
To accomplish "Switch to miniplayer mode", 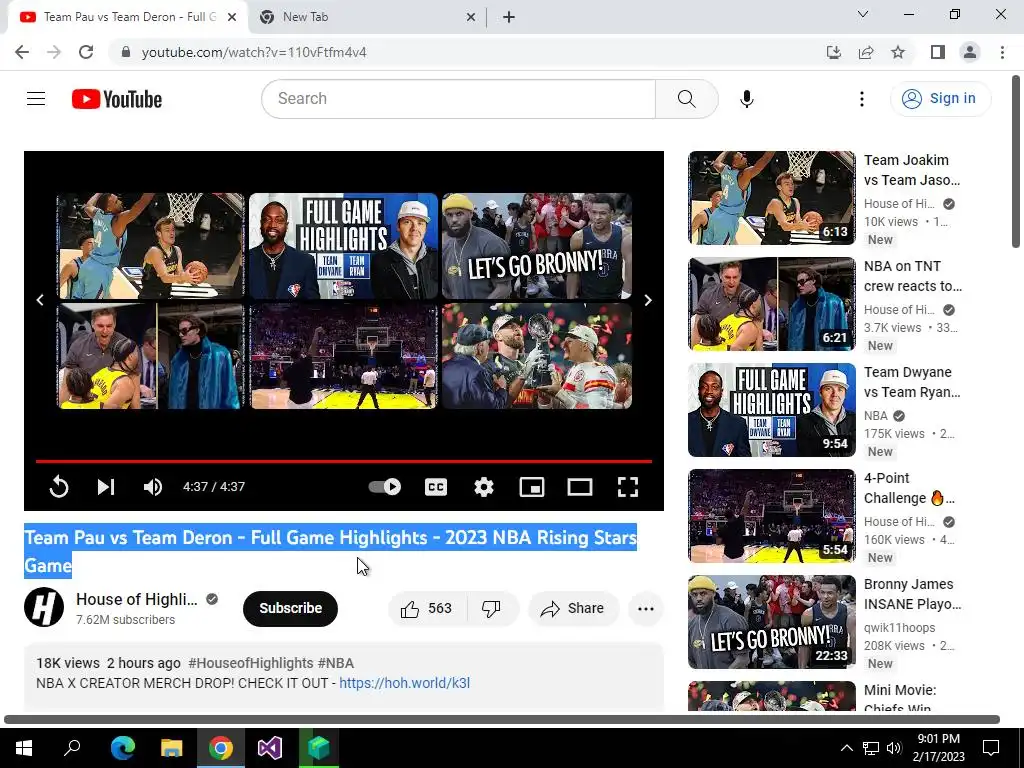I will tap(532, 487).
